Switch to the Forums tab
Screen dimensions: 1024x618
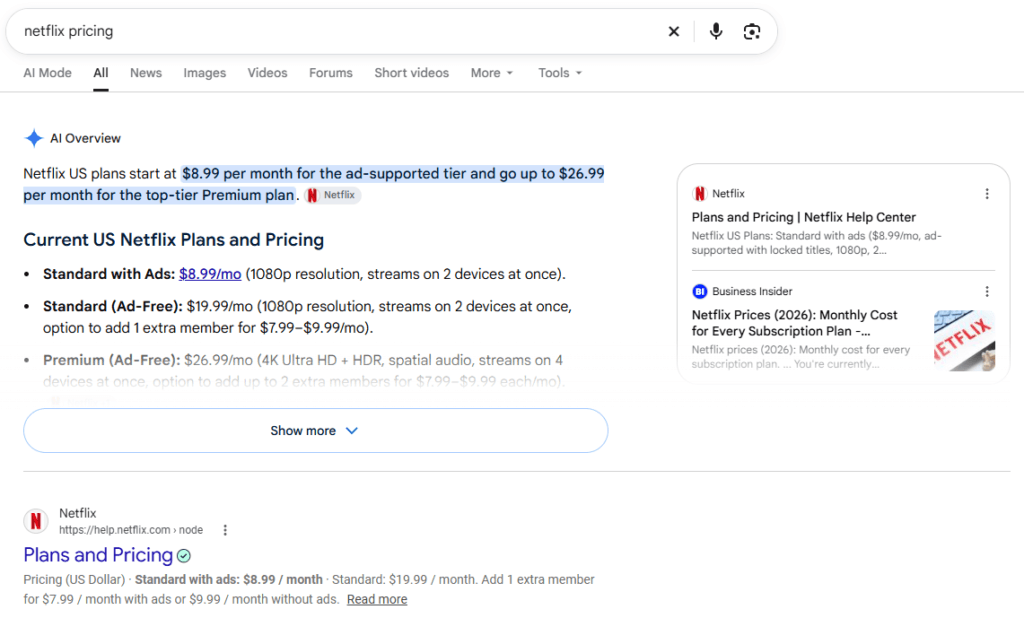click(x=330, y=73)
